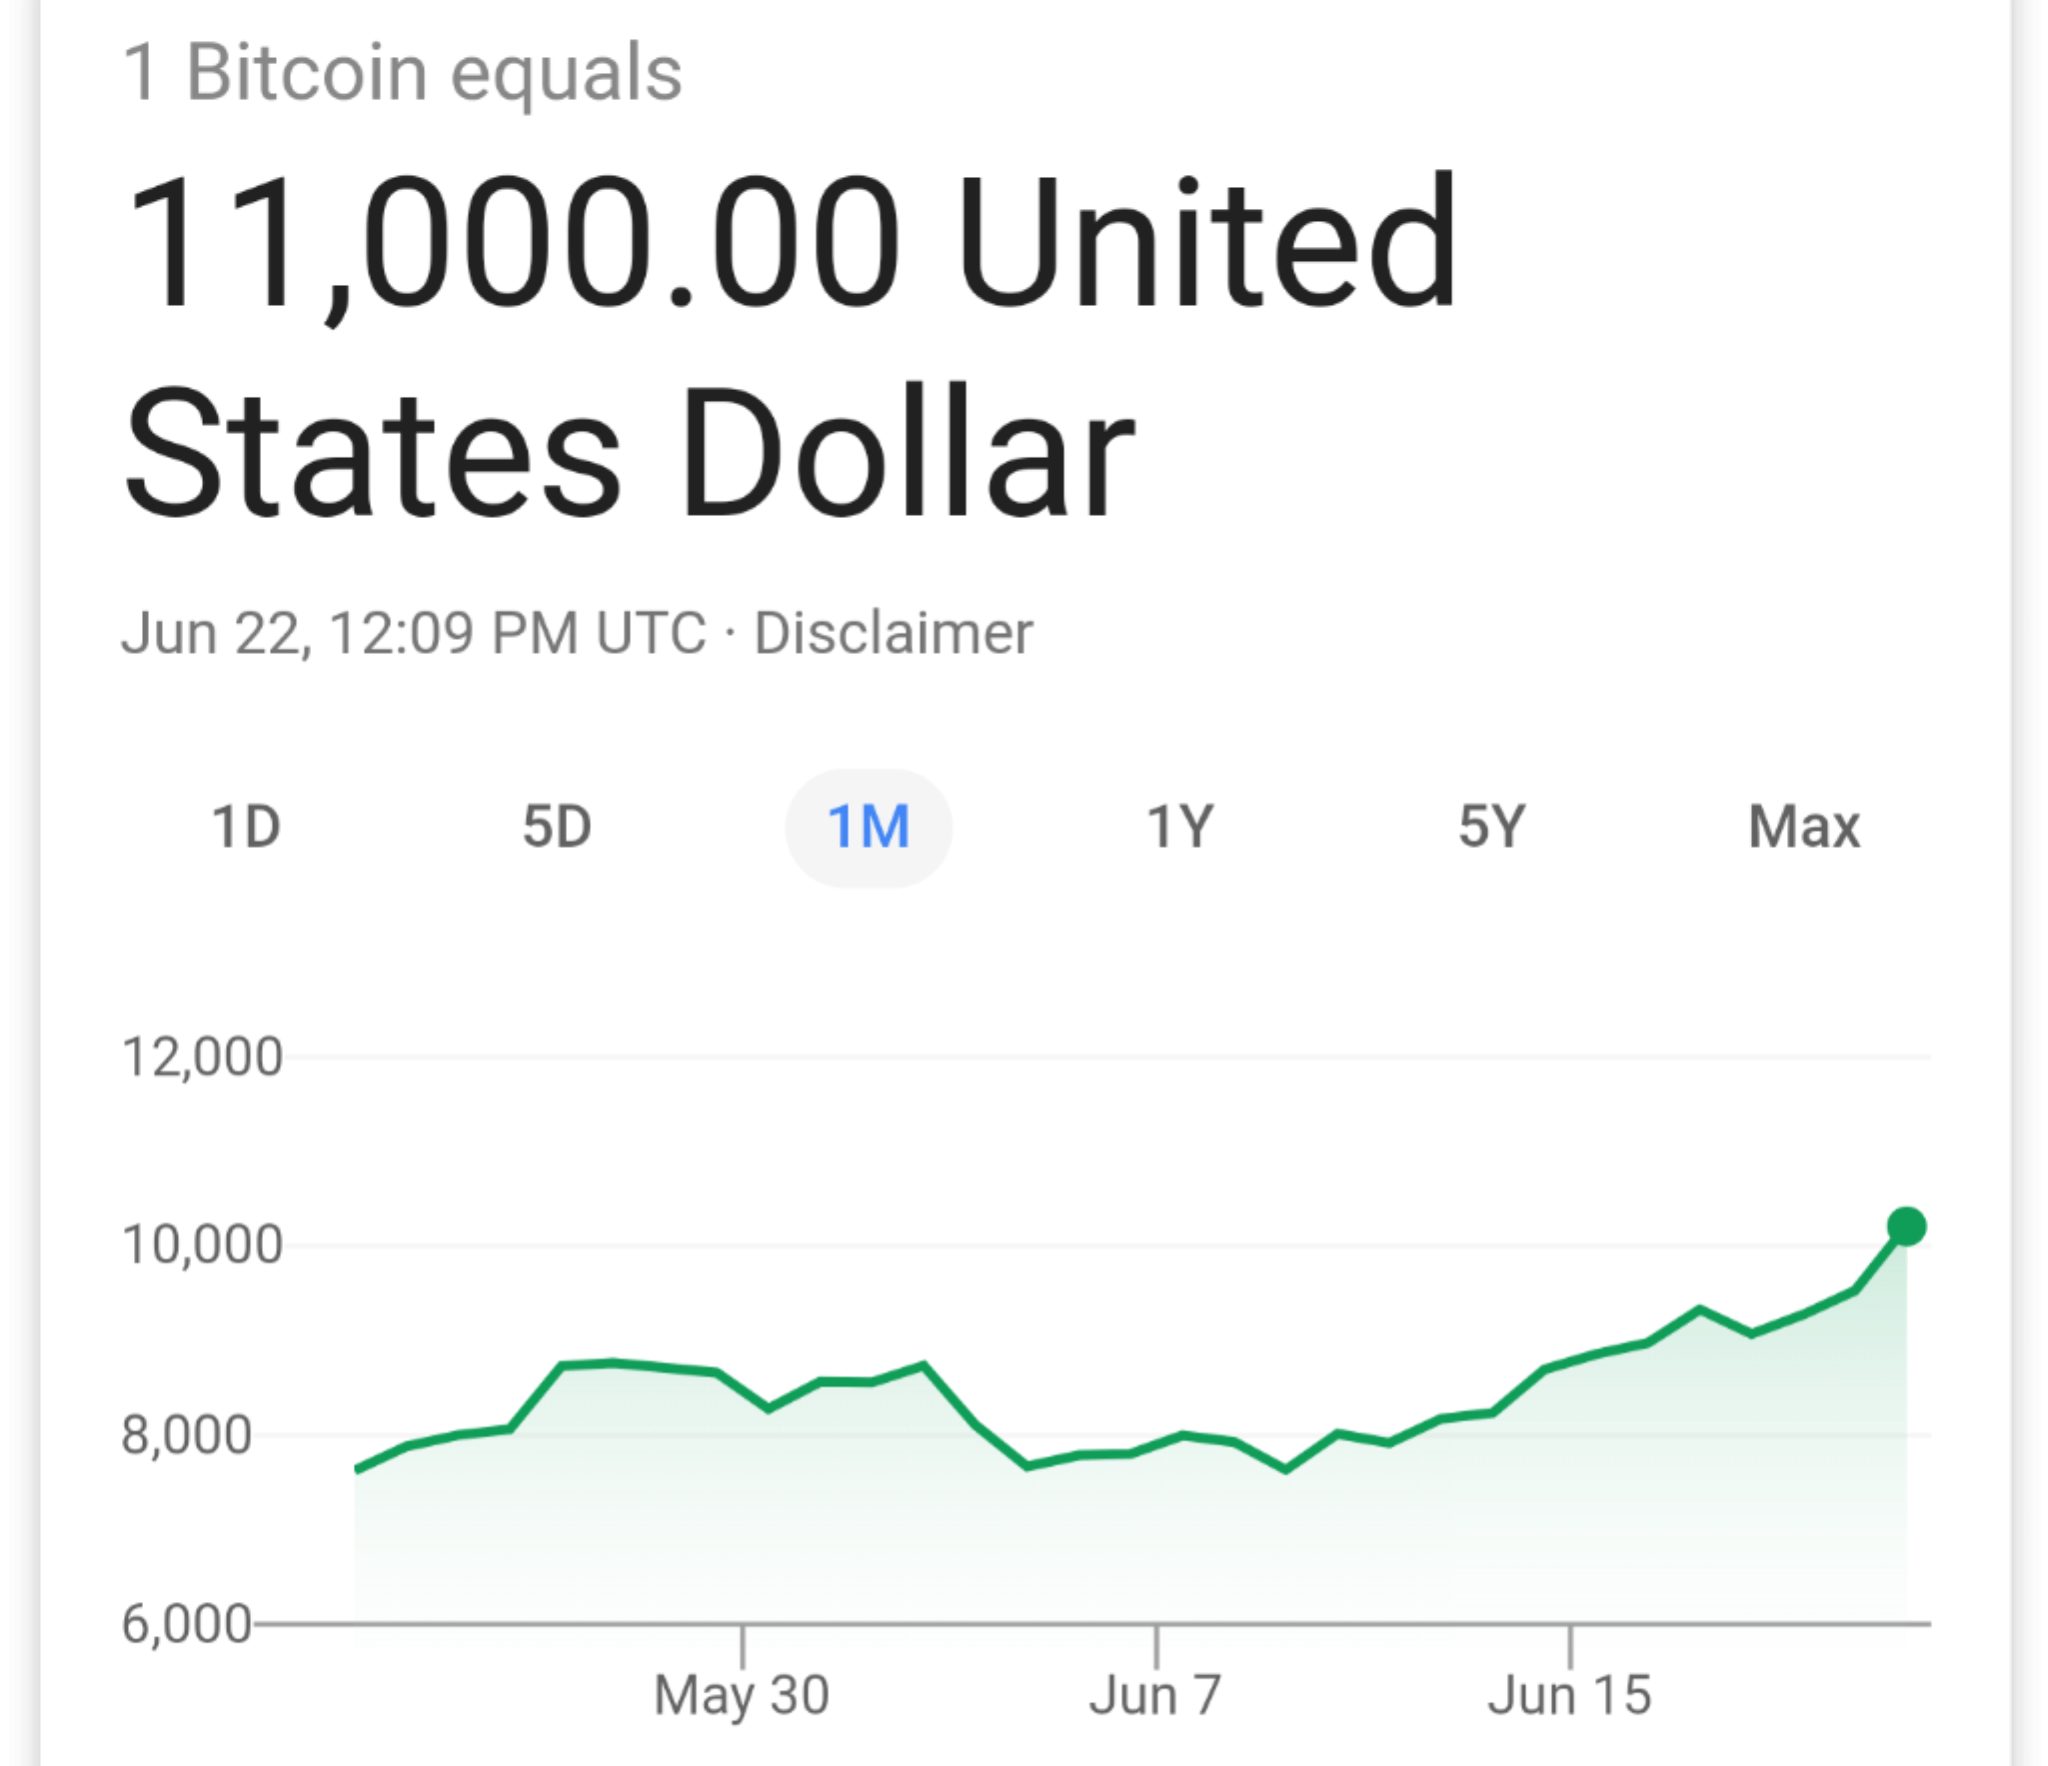
Task: Click the highlighted 1M range tab
Action: 868,827
